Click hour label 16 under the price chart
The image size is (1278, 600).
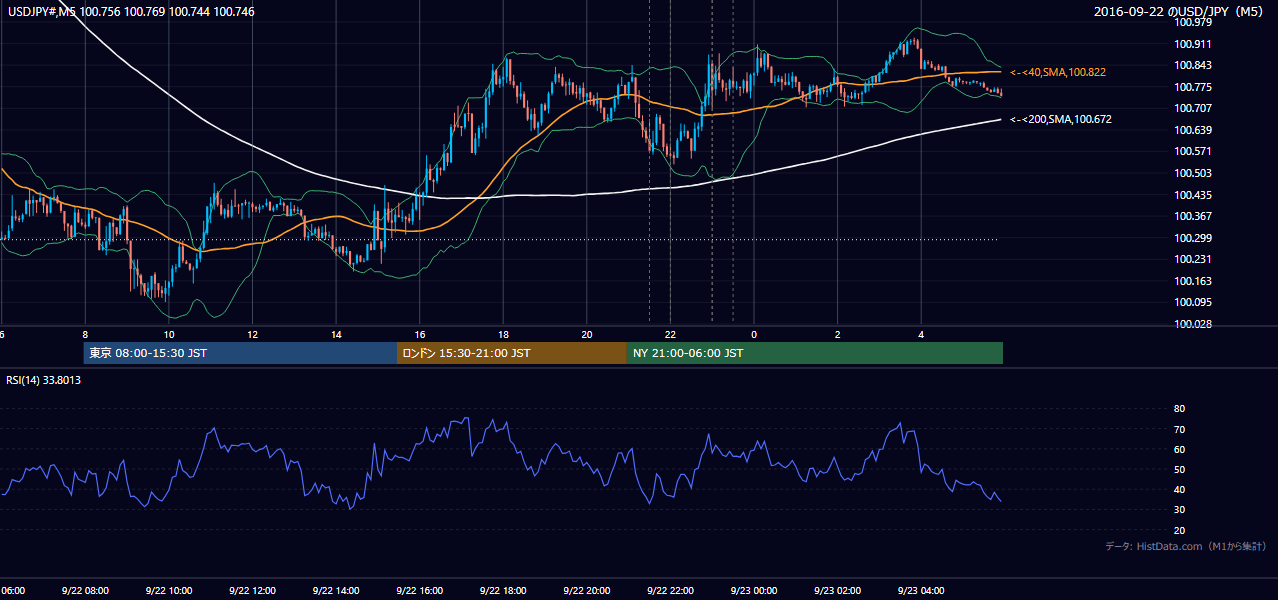(x=420, y=335)
